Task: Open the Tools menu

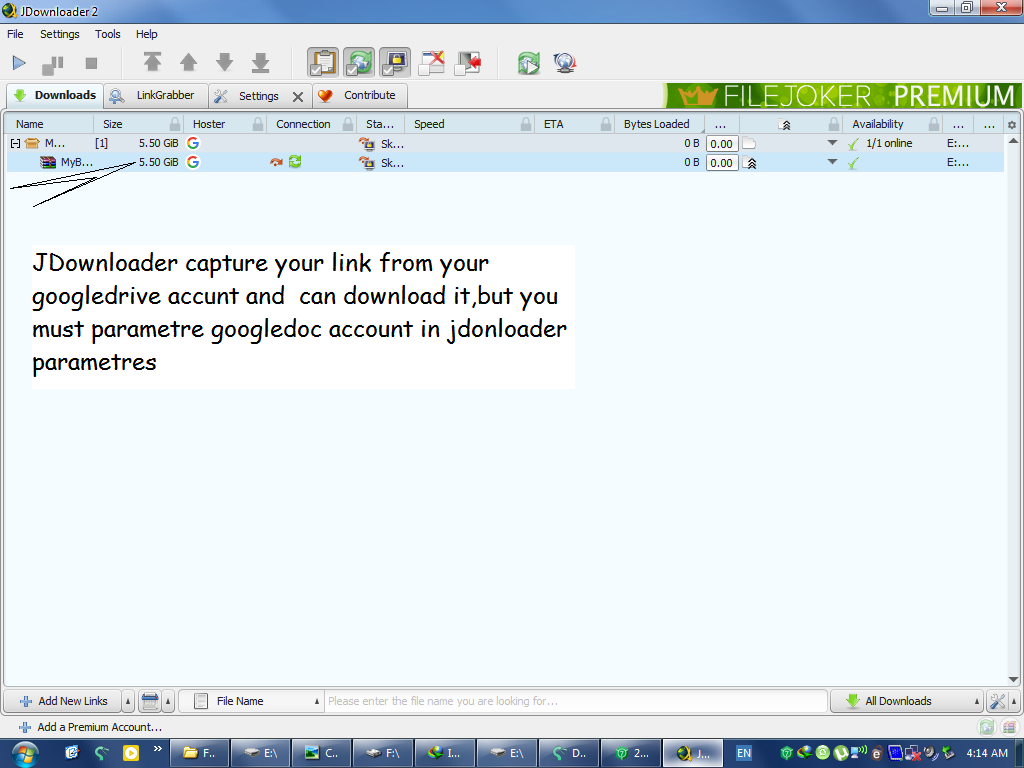Action: click(x=107, y=34)
